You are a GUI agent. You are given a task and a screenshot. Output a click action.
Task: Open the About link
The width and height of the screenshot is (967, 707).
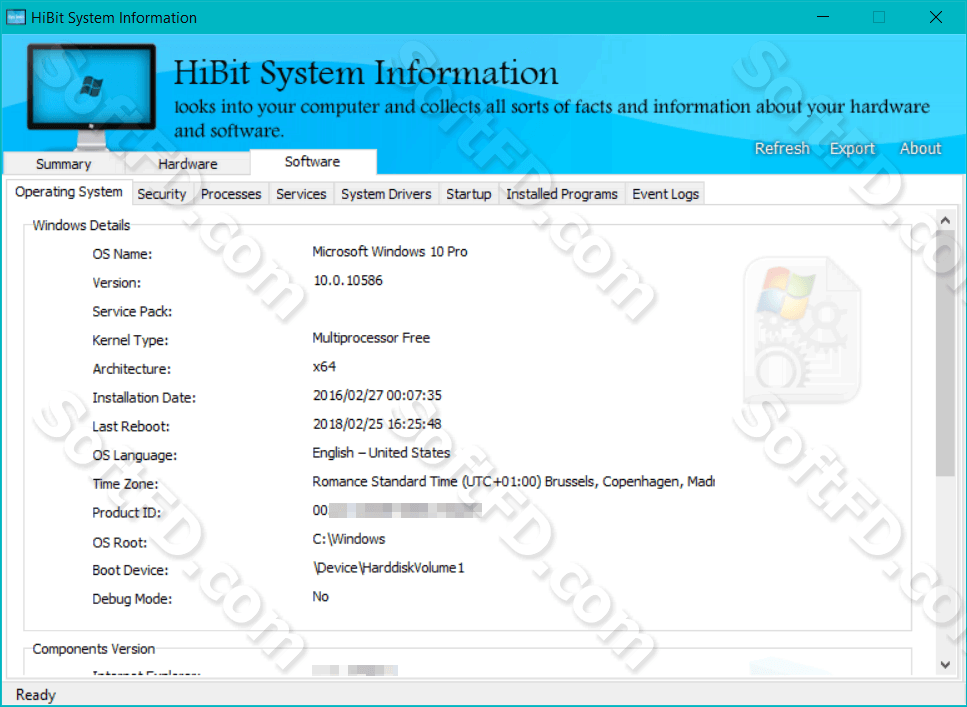pos(920,148)
